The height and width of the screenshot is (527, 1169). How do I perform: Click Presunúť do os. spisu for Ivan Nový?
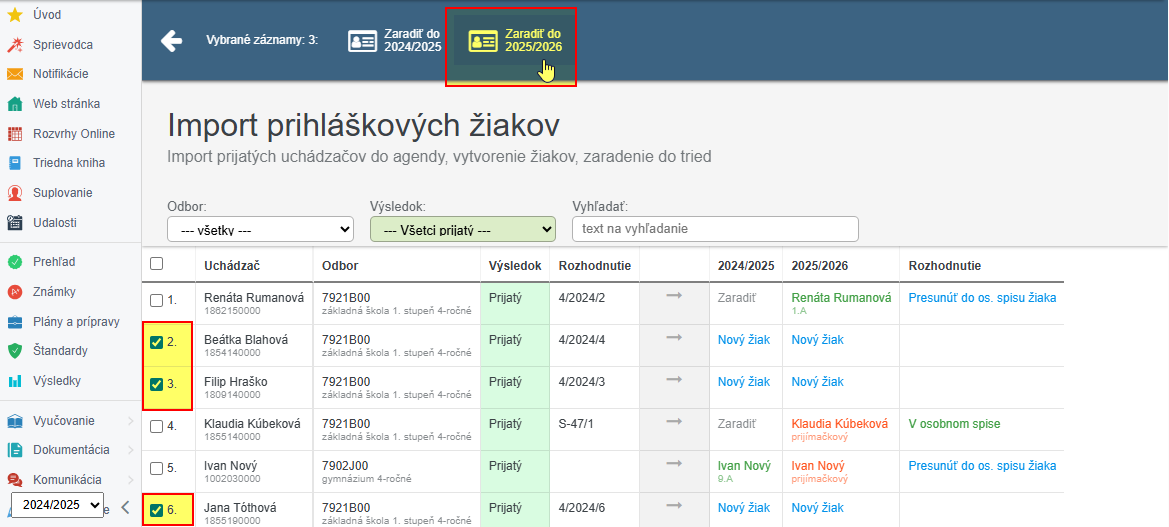(x=982, y=466)
